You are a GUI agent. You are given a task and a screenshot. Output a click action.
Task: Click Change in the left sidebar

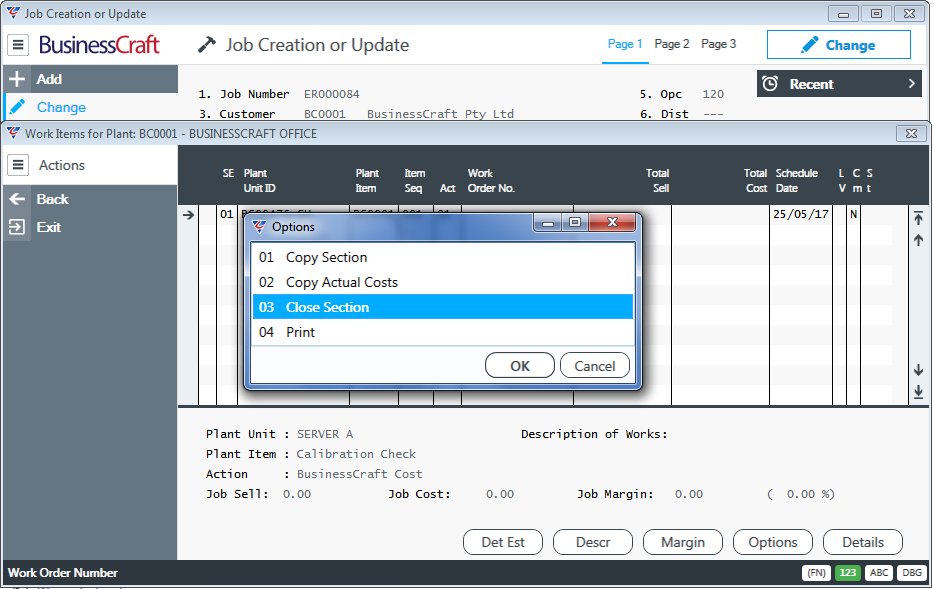(91, 107)
